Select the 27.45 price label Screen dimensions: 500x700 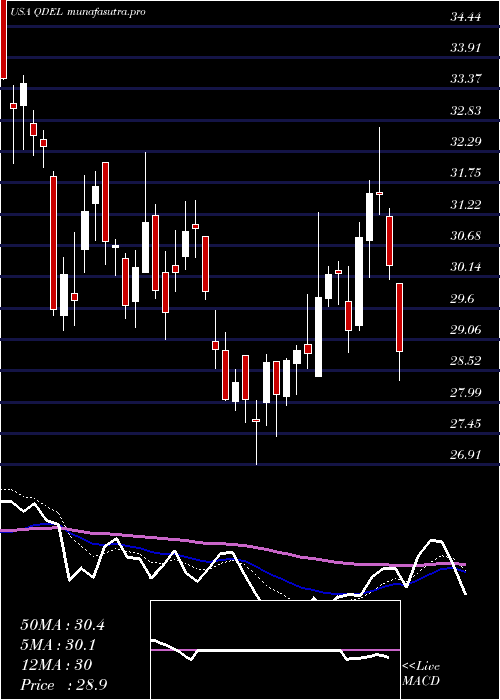pos(466,423)
